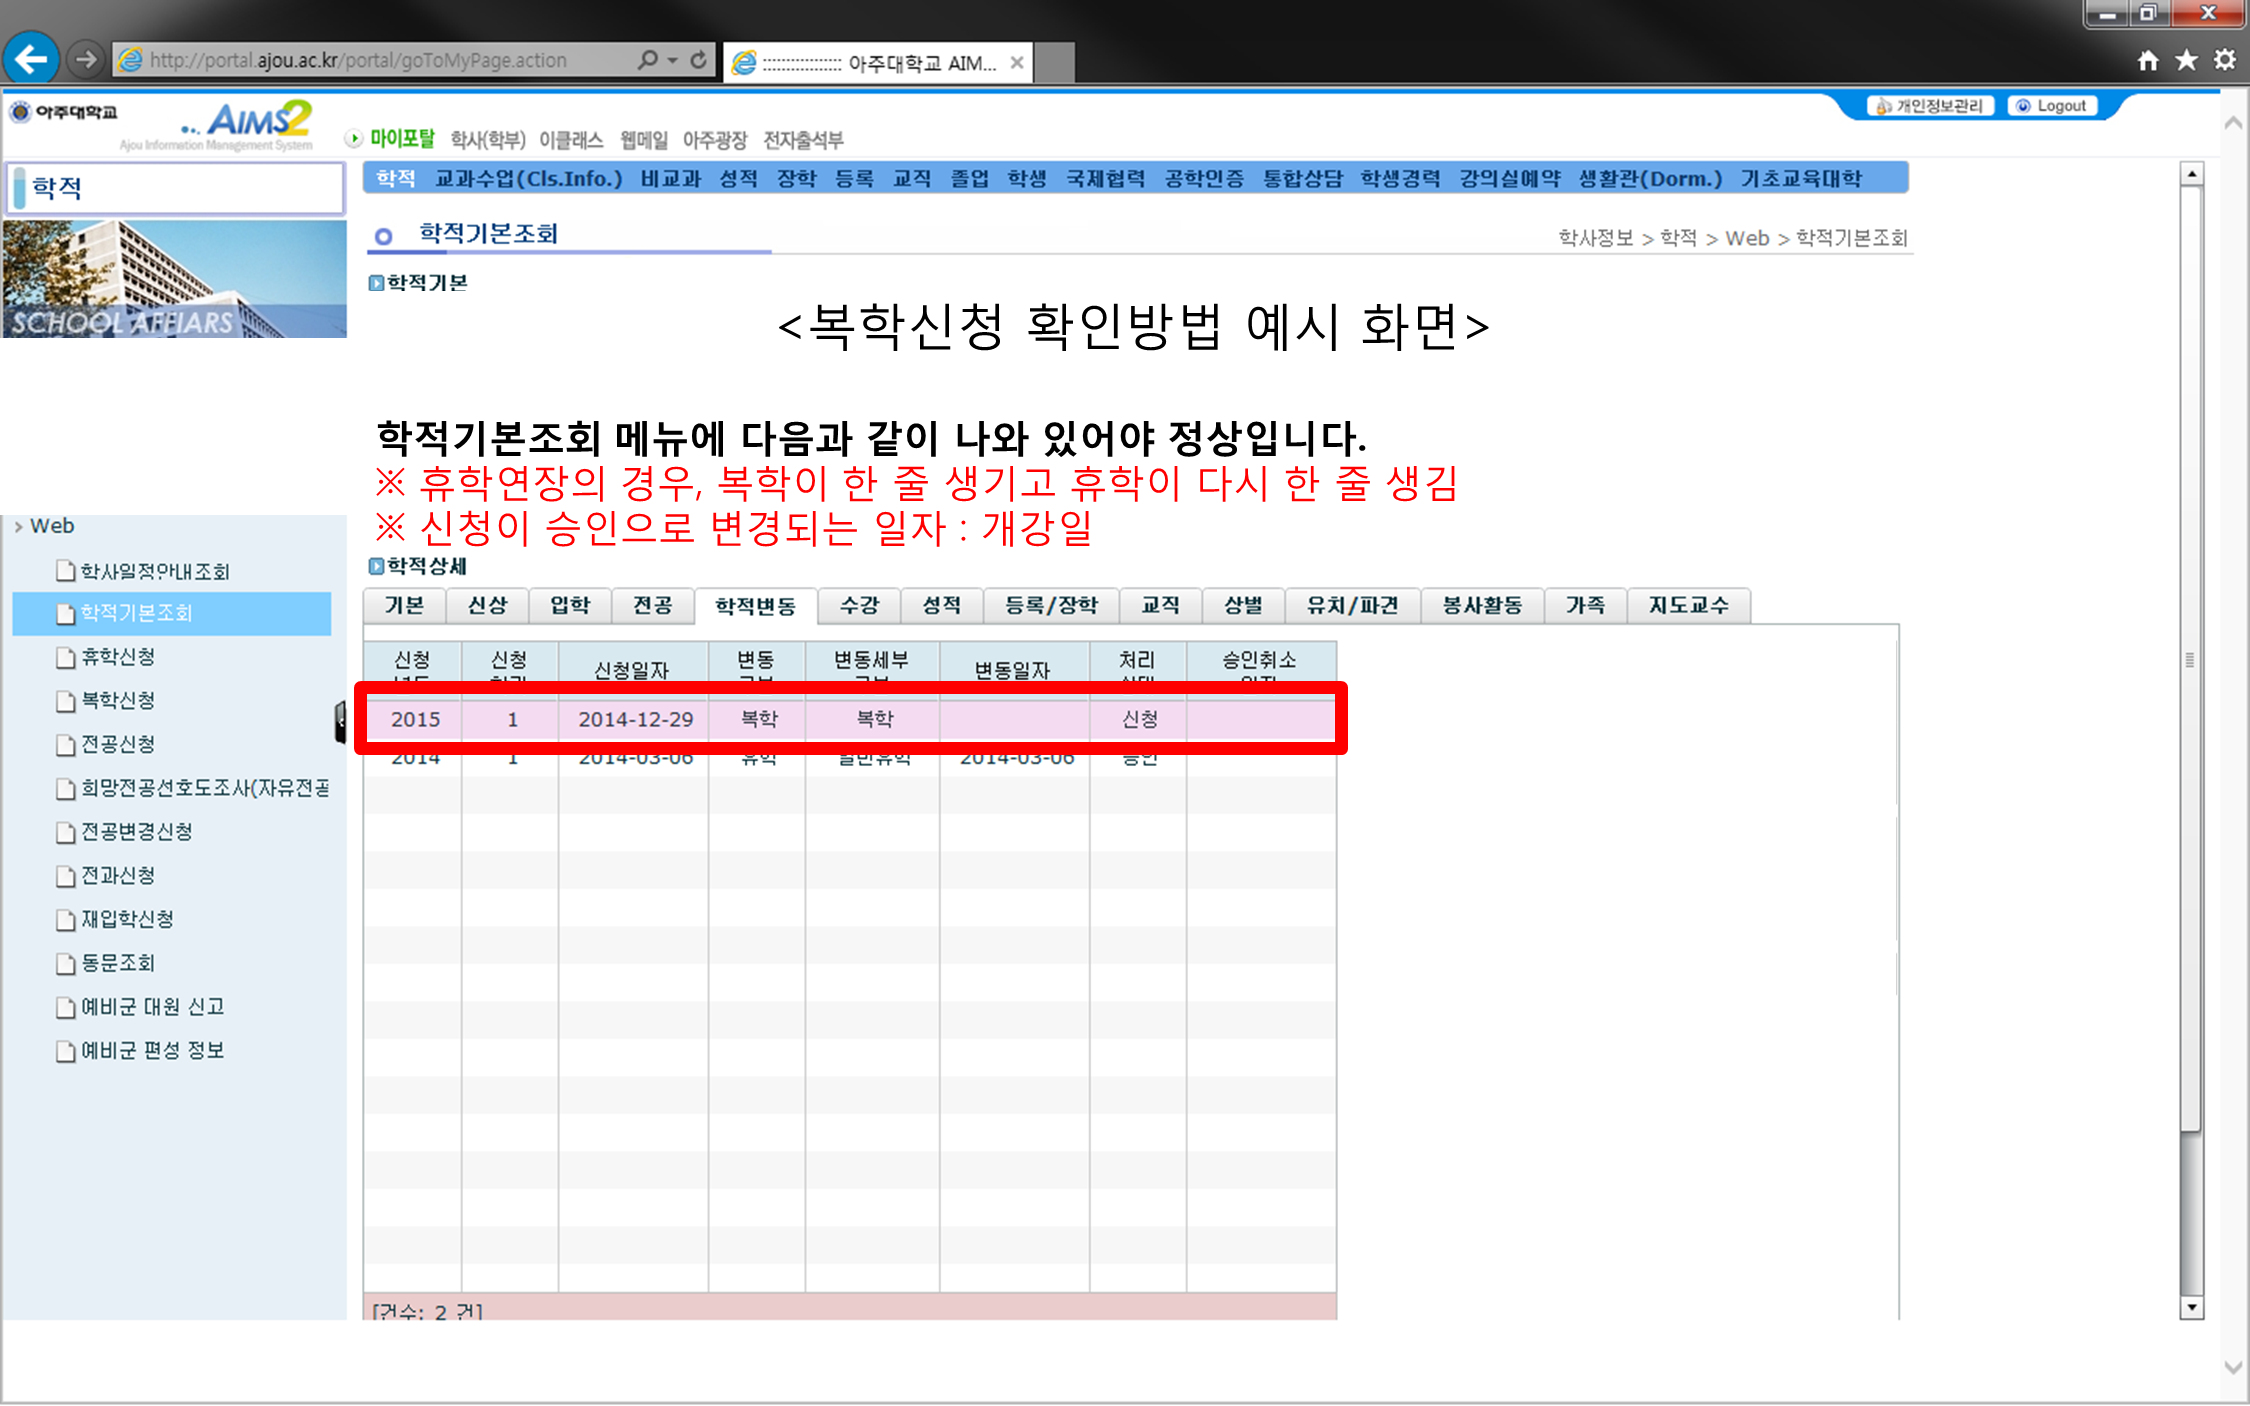2250x1406 pixels.
Task: Click the favorites star icon
Action: (x=2186, y=61)
